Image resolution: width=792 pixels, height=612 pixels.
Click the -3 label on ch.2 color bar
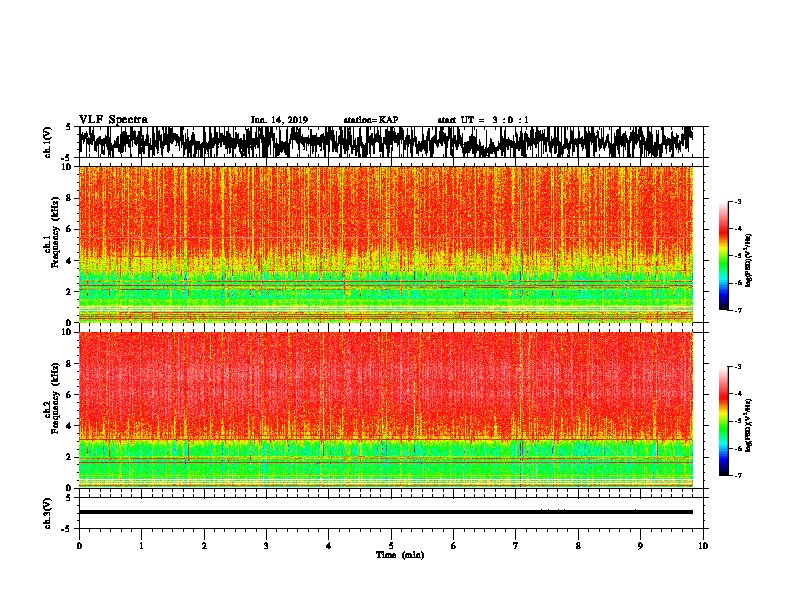pos(737,367)
